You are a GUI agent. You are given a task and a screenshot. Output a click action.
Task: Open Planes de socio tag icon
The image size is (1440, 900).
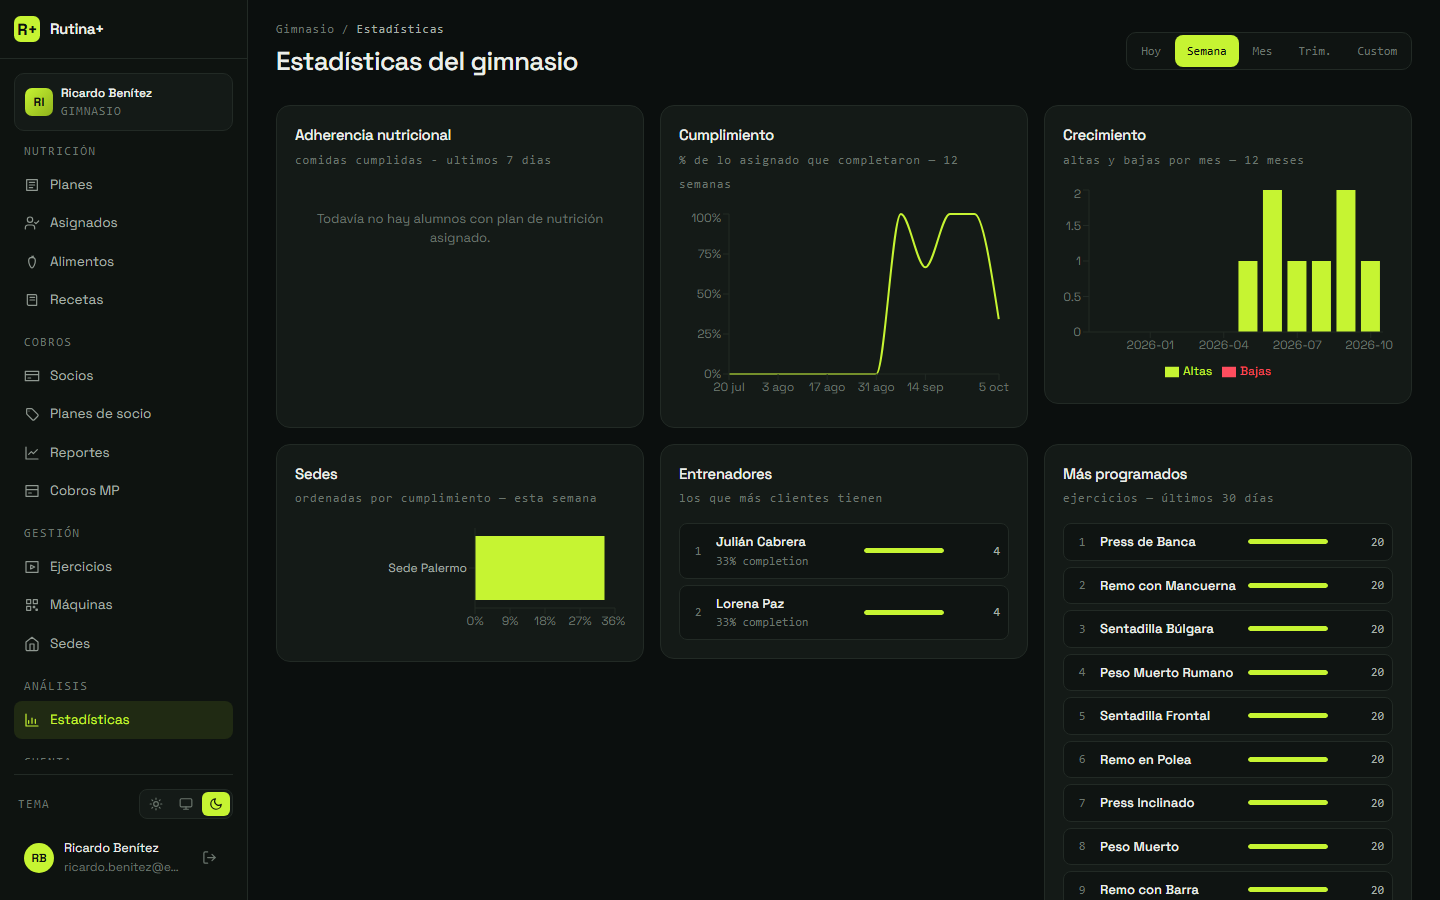pyautogui.click(x=32, y=414)
